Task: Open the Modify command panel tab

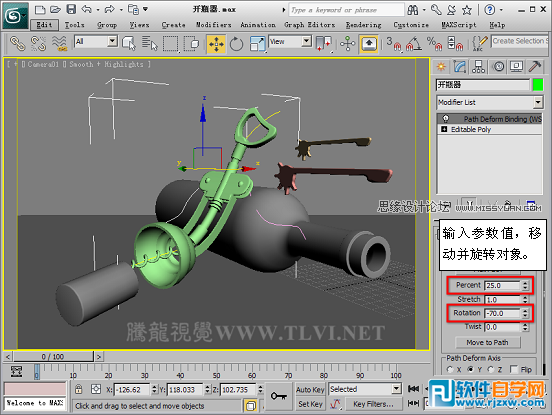Action: 460,67
